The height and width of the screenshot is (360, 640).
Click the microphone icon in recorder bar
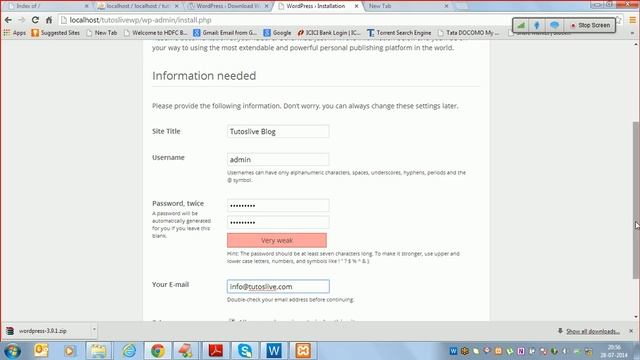tap(537, 25)
